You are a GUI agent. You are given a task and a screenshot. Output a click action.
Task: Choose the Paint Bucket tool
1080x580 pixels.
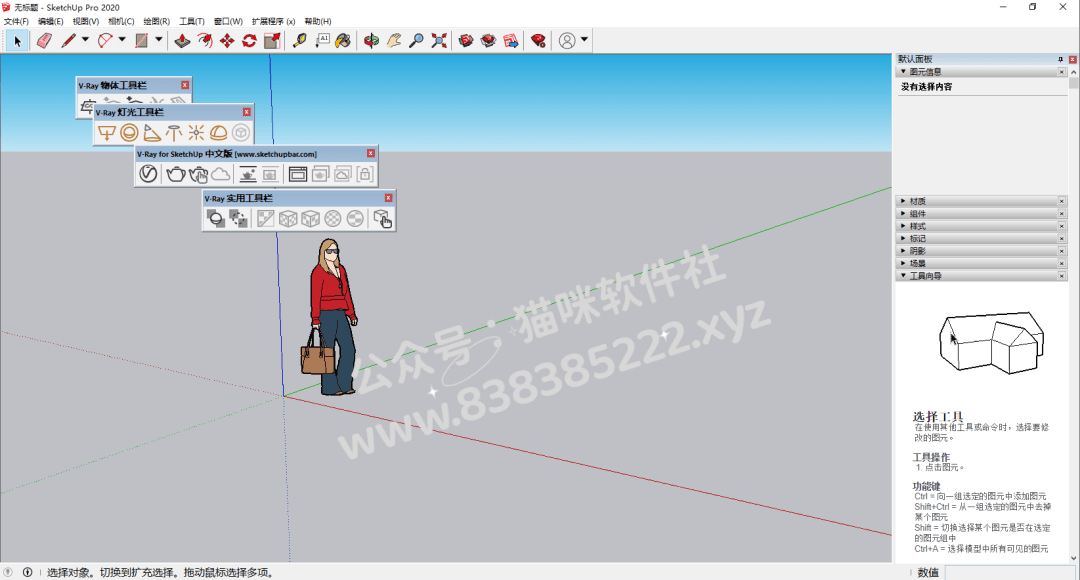(344, 41)
